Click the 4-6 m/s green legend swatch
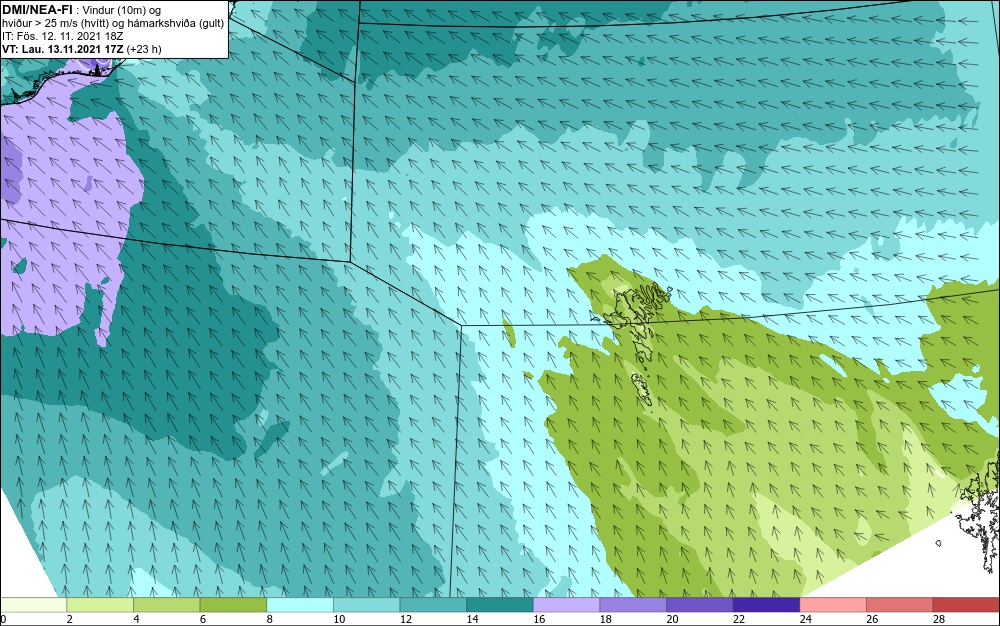Screen dimensions: 1000x626 click(x=166, y=605)
